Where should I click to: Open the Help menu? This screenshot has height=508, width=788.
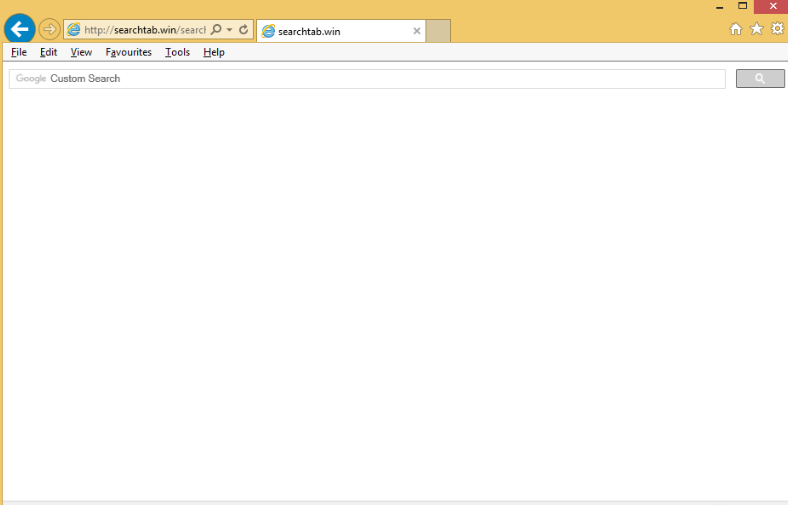pyautogui.click(x=214, y=52)
